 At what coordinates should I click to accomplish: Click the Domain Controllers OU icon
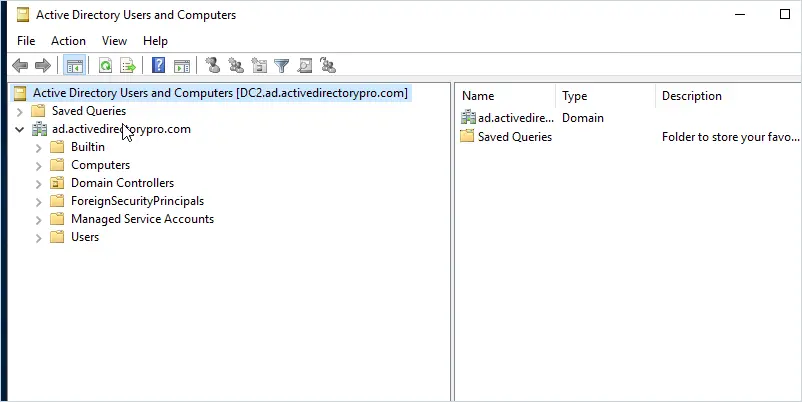pos(57,183)
